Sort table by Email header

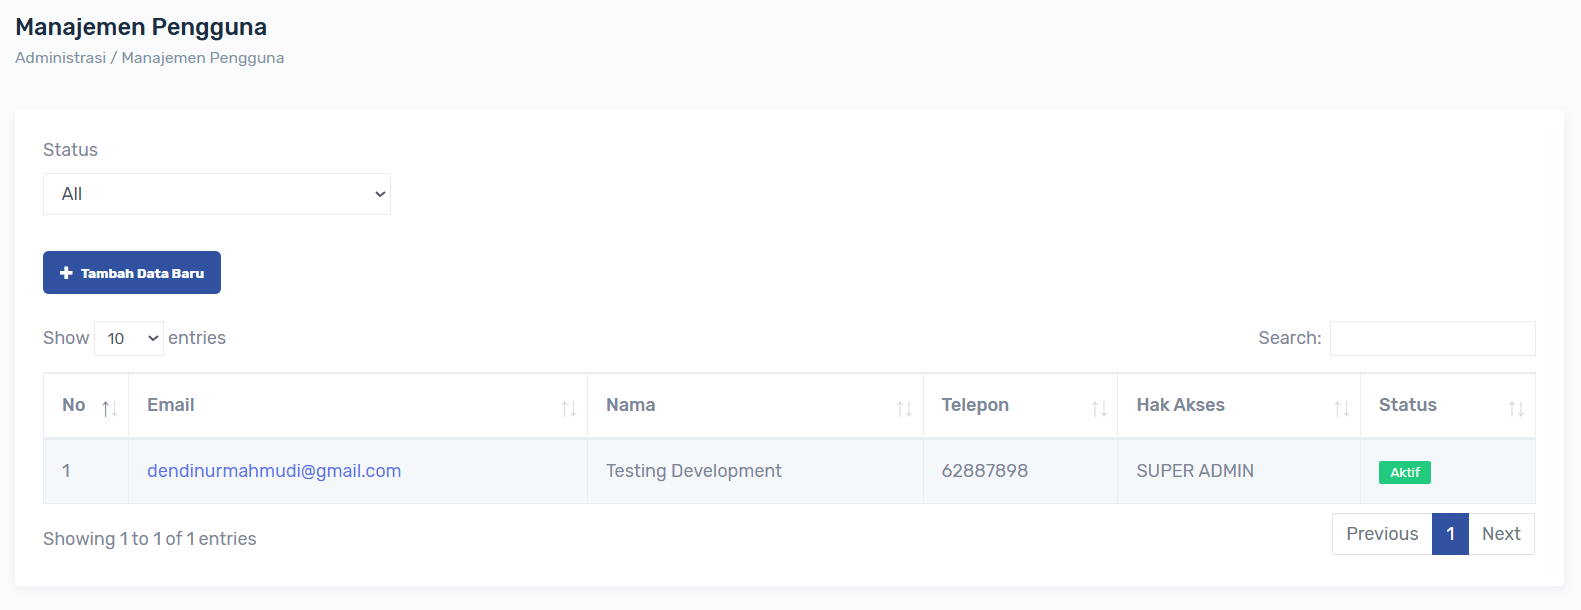click(171, 405)
